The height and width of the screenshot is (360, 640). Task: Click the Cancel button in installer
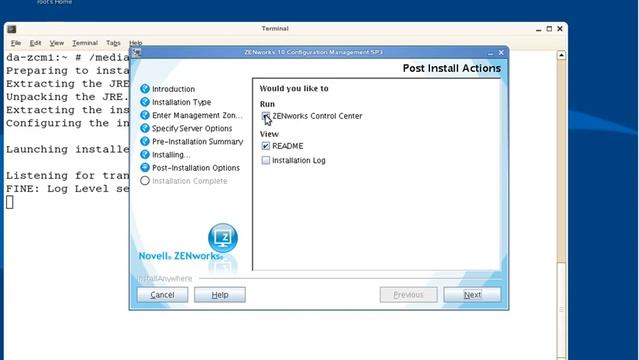[x=162, y=295]
